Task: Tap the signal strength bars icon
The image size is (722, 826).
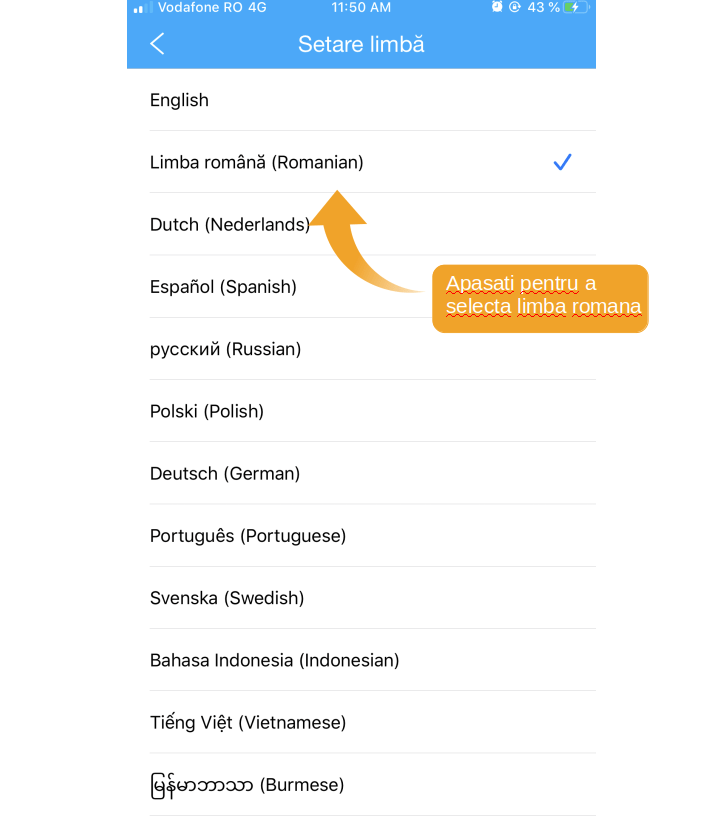Action: pyautogui.click(x=142, y=7)
